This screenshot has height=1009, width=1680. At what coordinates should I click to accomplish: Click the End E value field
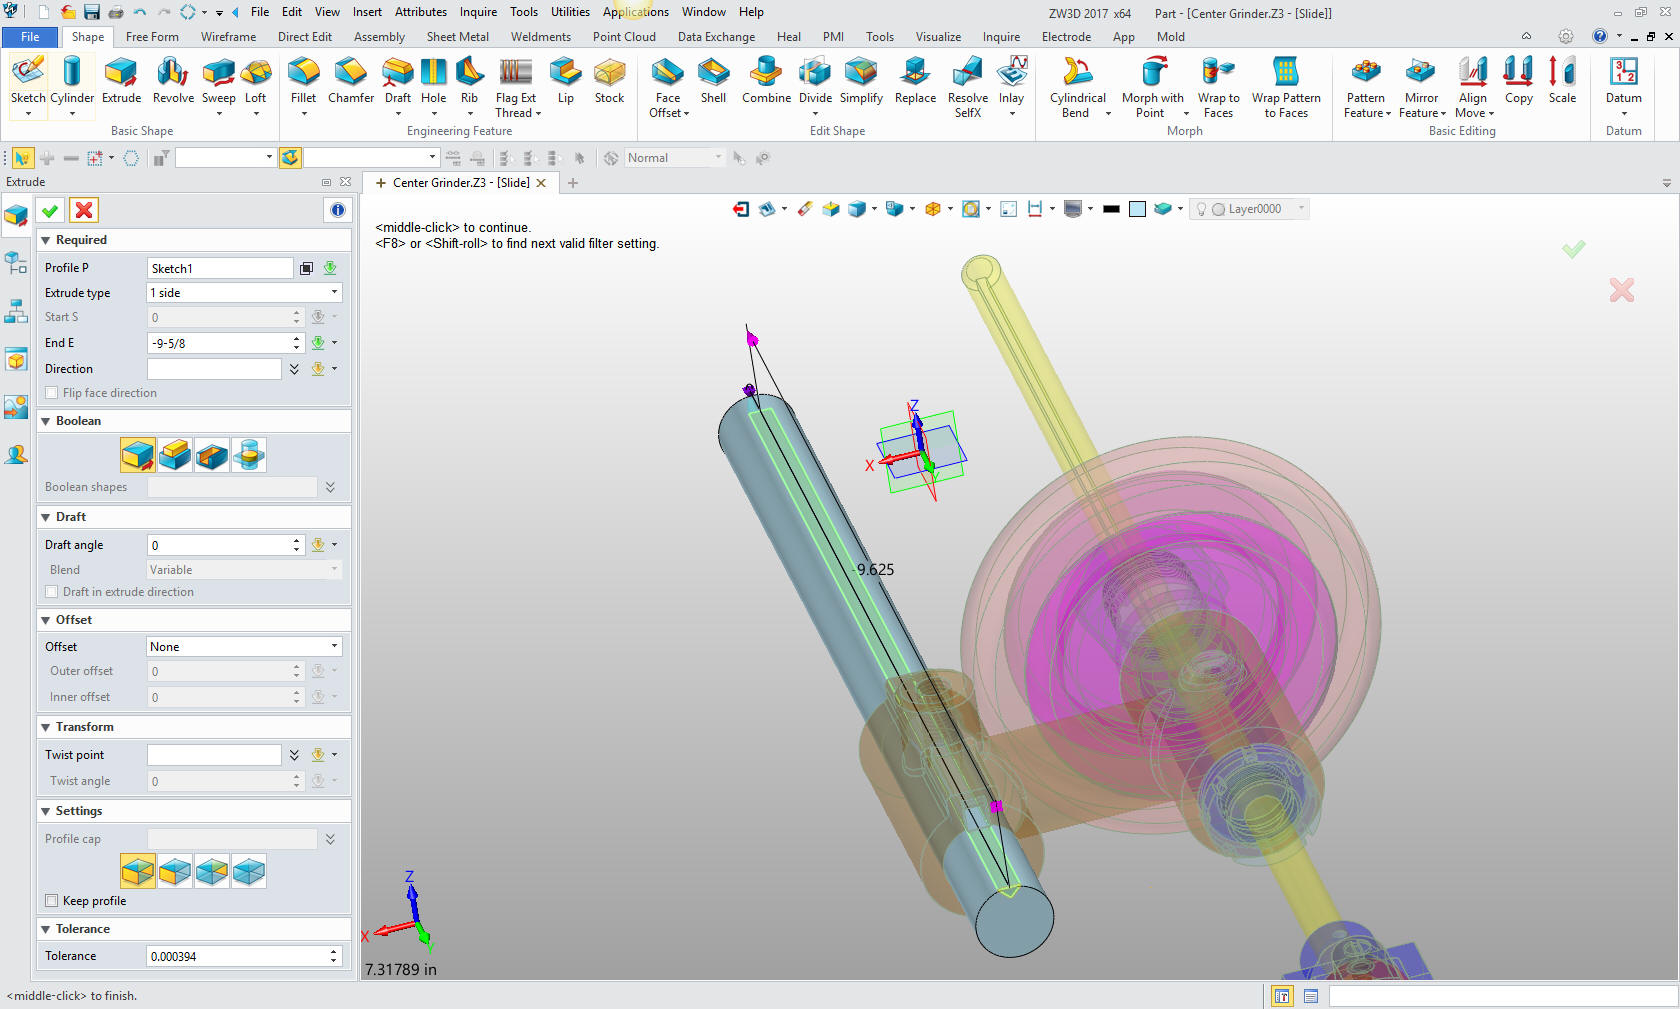[x=219, y=343]
